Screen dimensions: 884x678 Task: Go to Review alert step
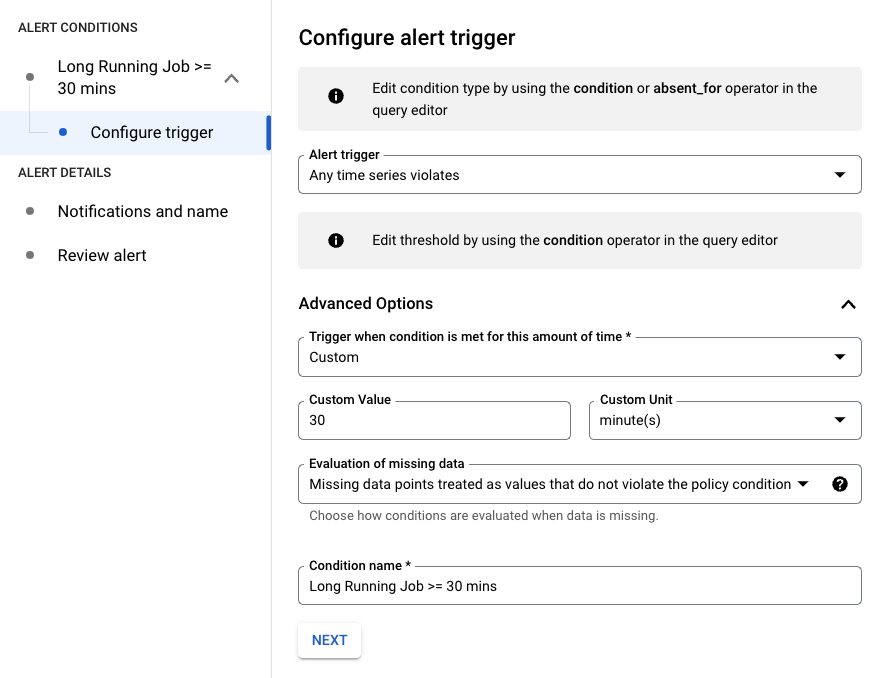(102, 255)
